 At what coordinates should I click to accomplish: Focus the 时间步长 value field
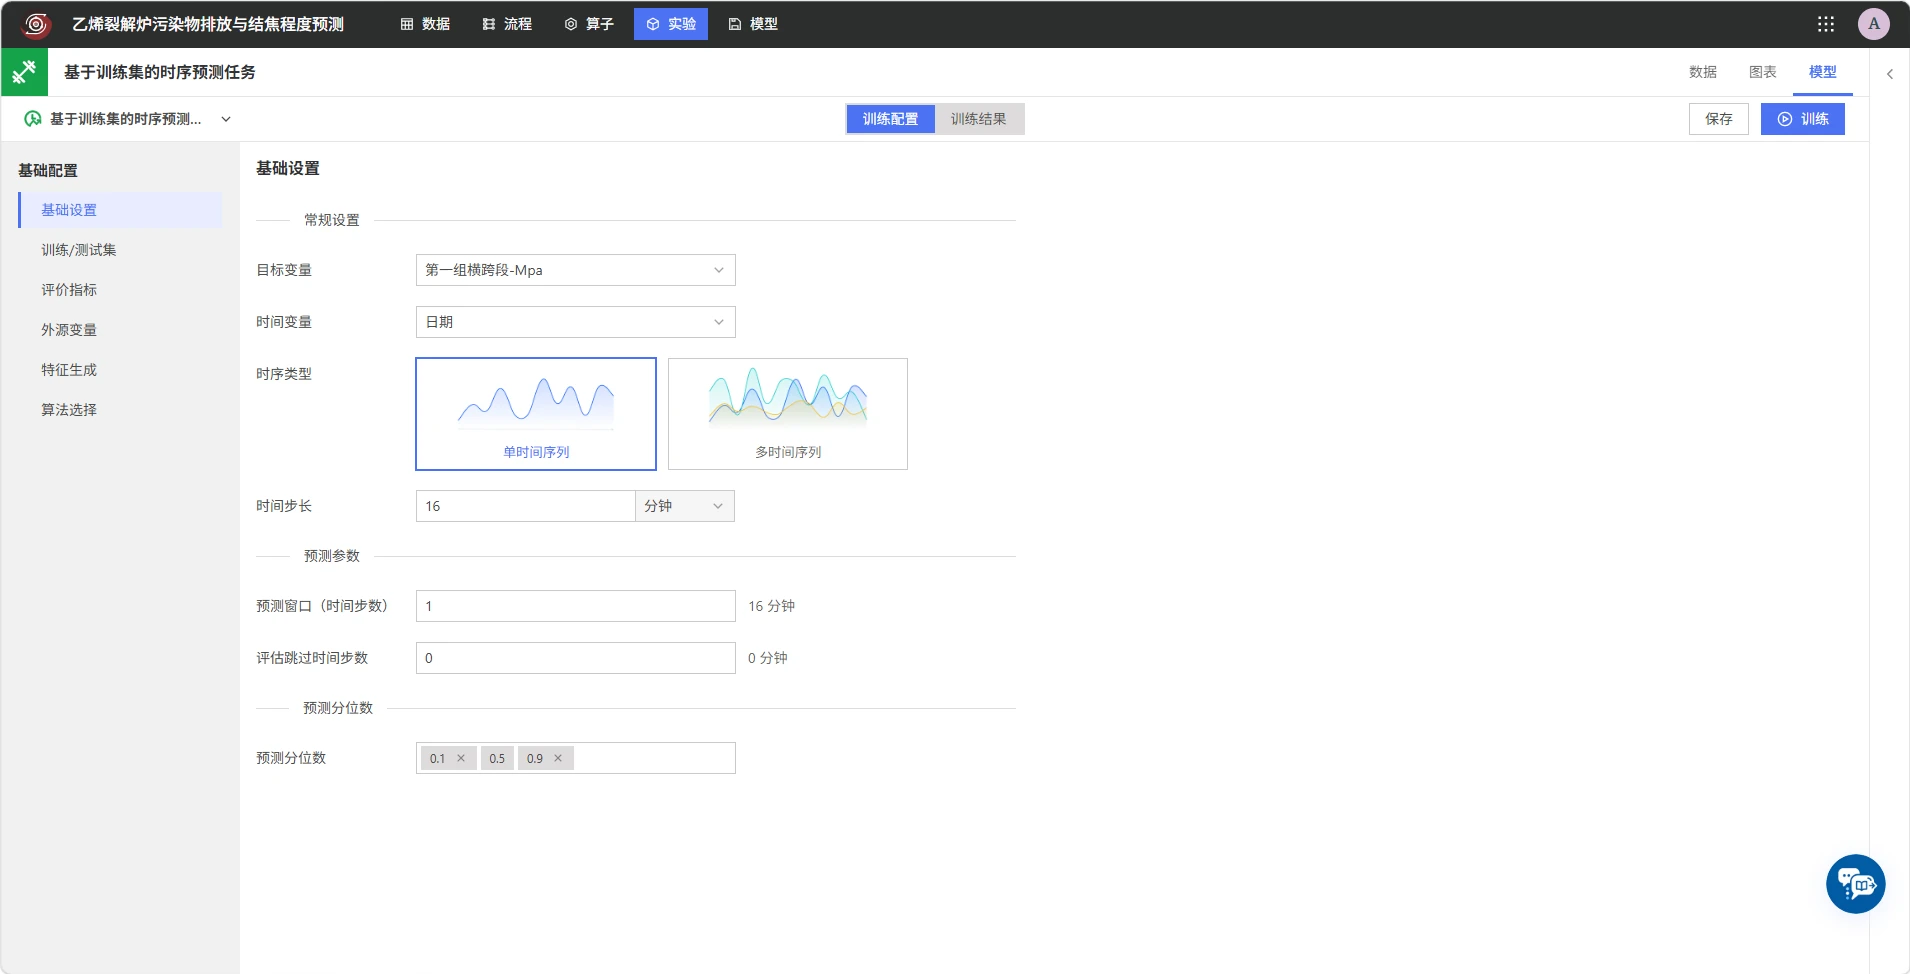(526, 506)
